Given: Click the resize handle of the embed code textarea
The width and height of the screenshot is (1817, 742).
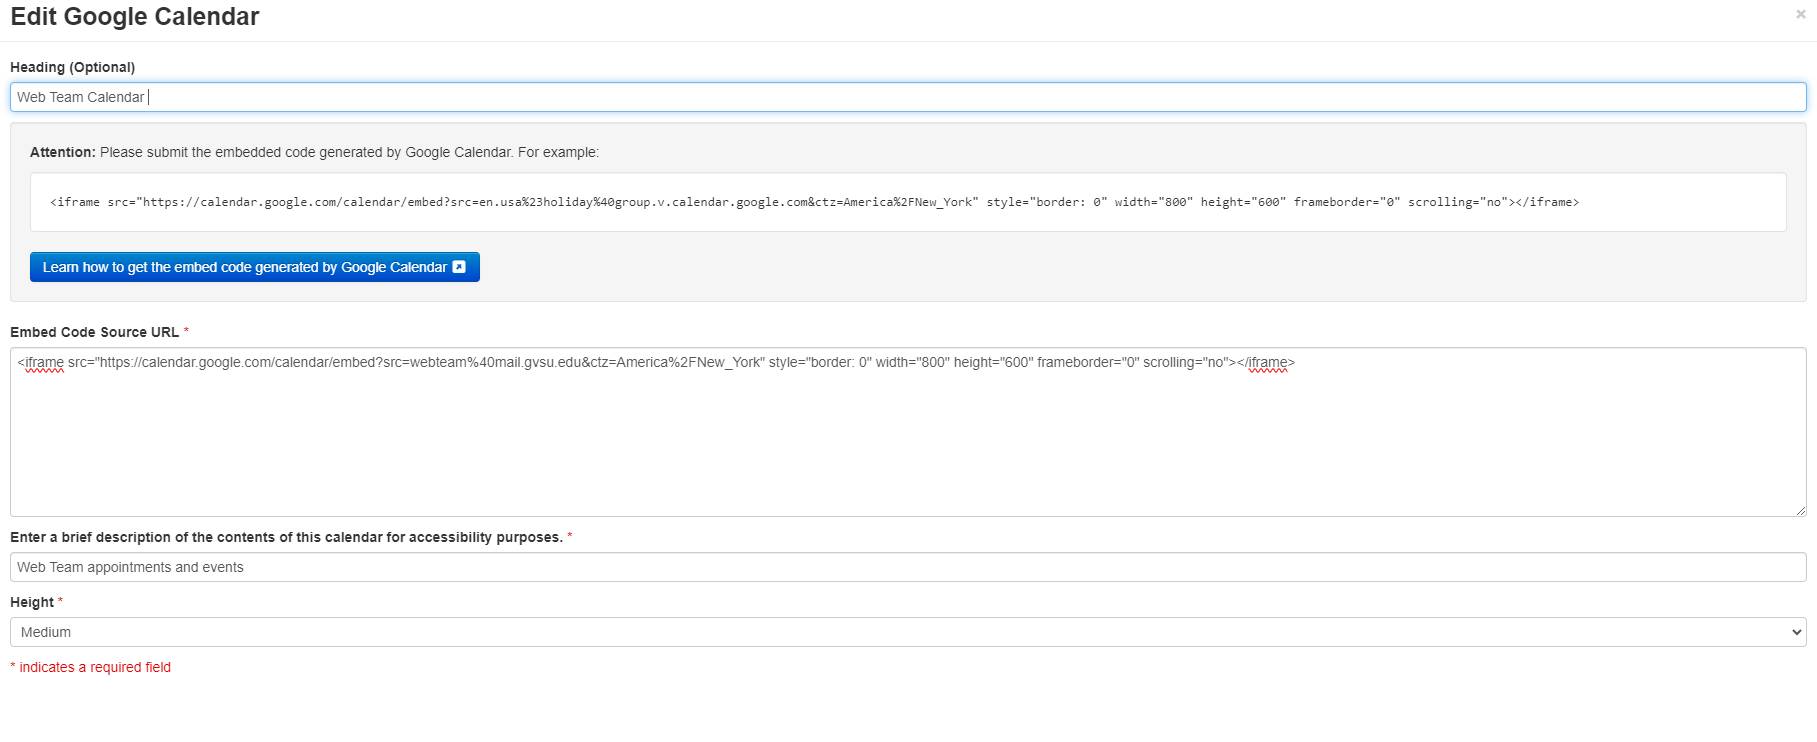Looking at the screenshot, I should click(x=1800, y=510).
